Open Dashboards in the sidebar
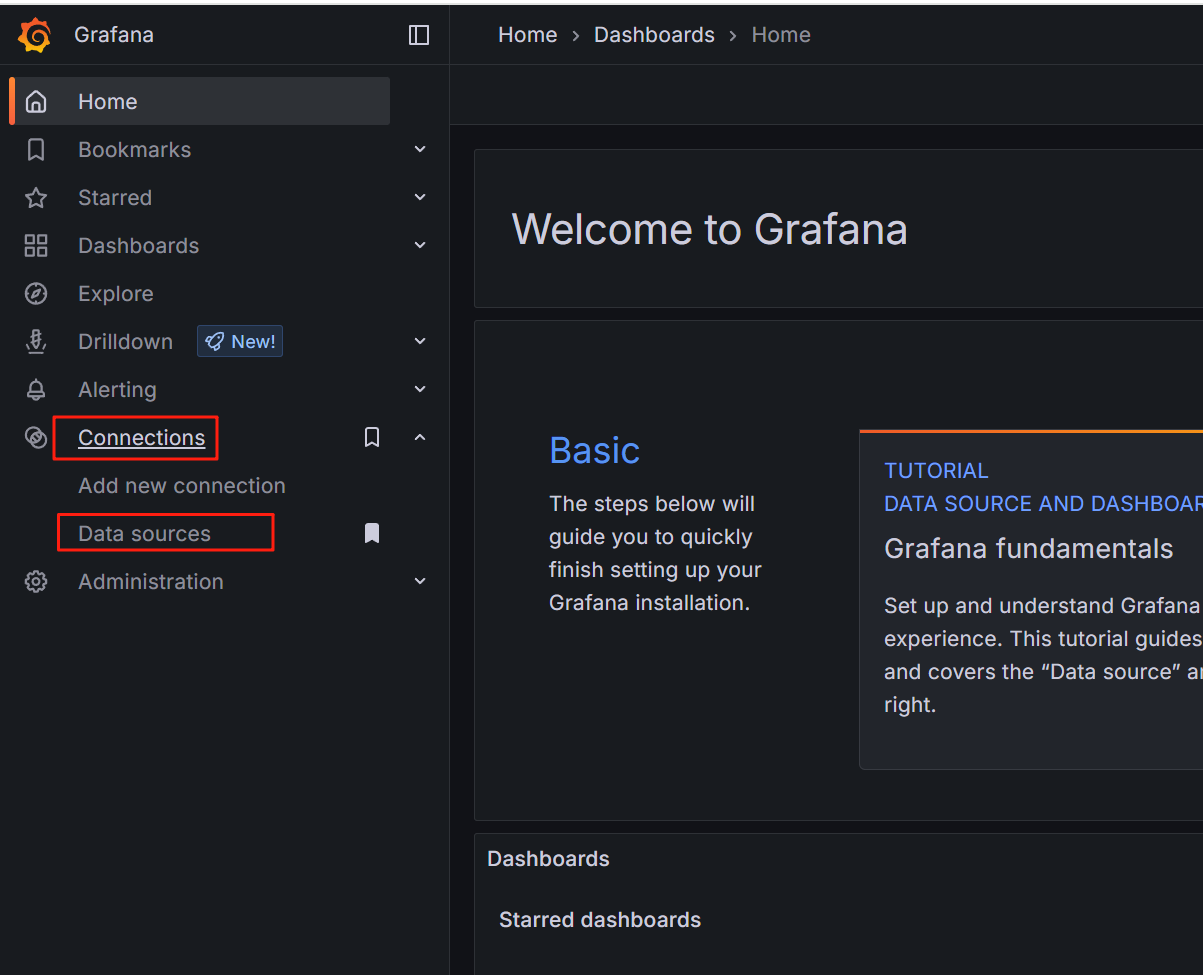The image size is (1203, 975). [139, 246]
